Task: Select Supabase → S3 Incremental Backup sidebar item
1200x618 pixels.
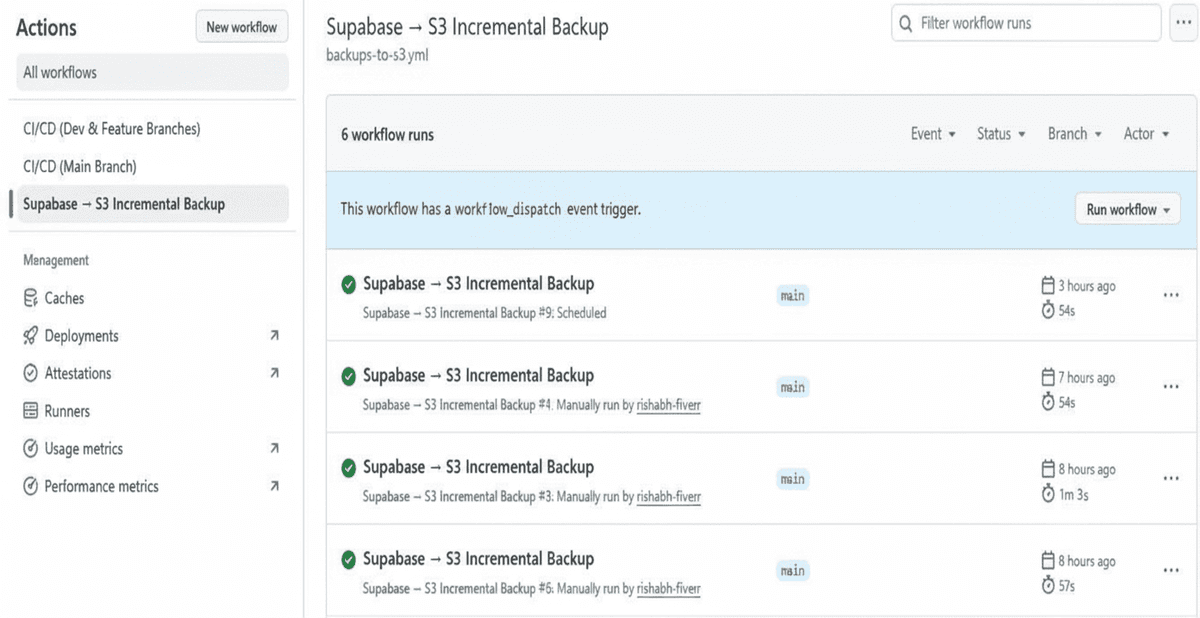Action: pyautogui.click(x=152, y=204)
